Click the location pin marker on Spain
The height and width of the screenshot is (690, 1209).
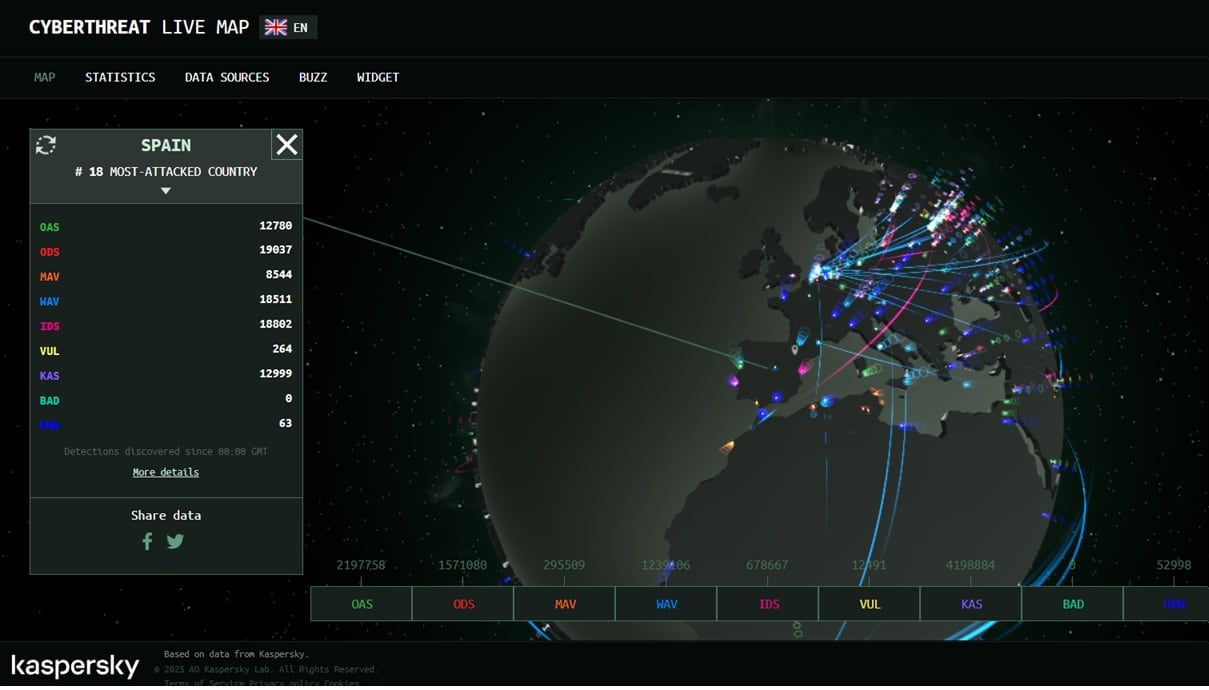795,350
